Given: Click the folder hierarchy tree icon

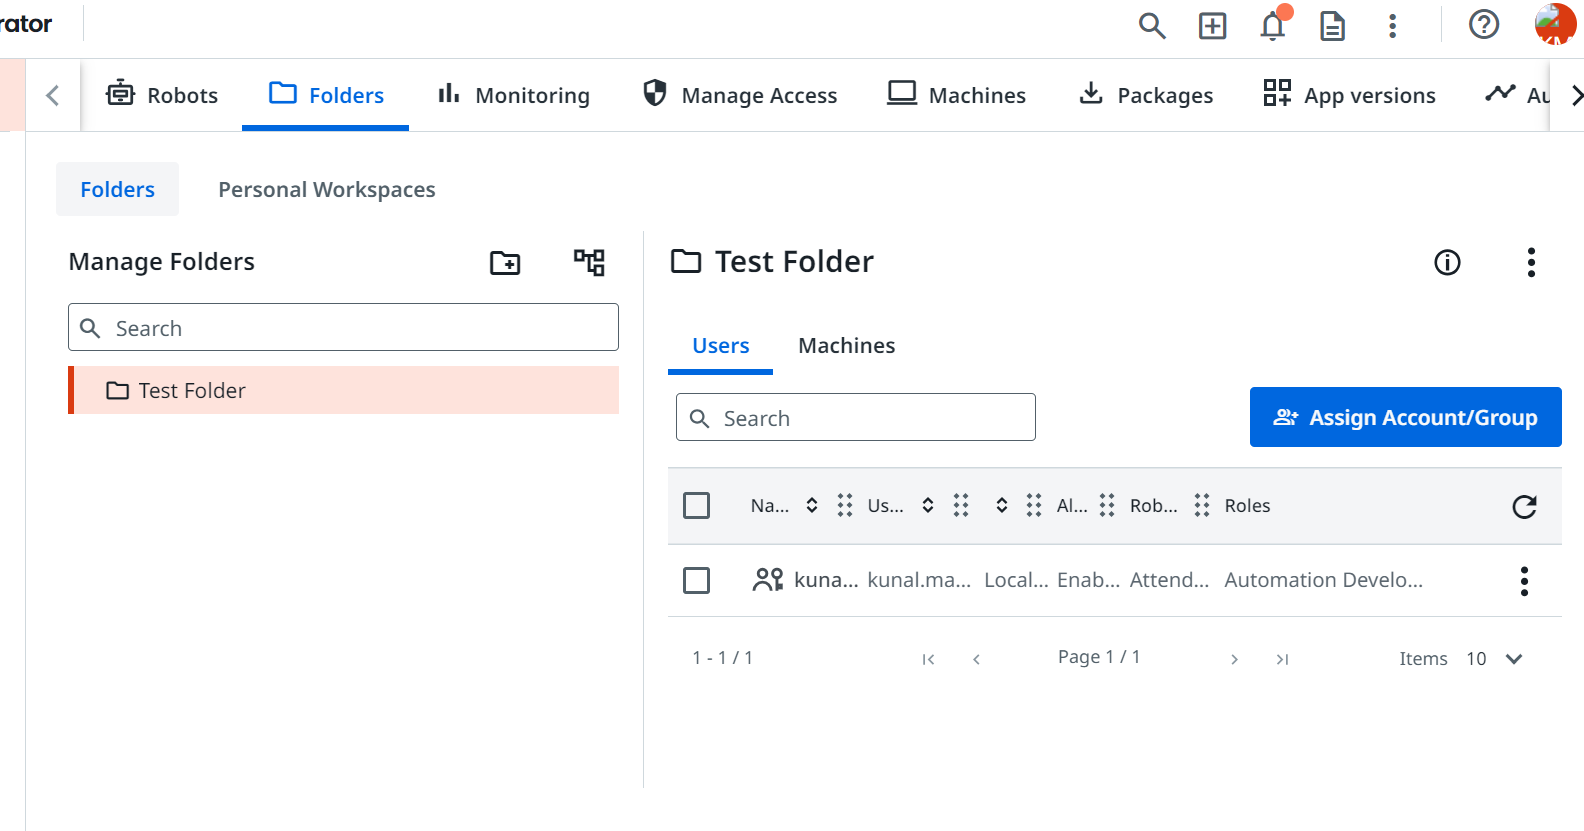Looking at the screenshot, I should click(x=589, y=262).
